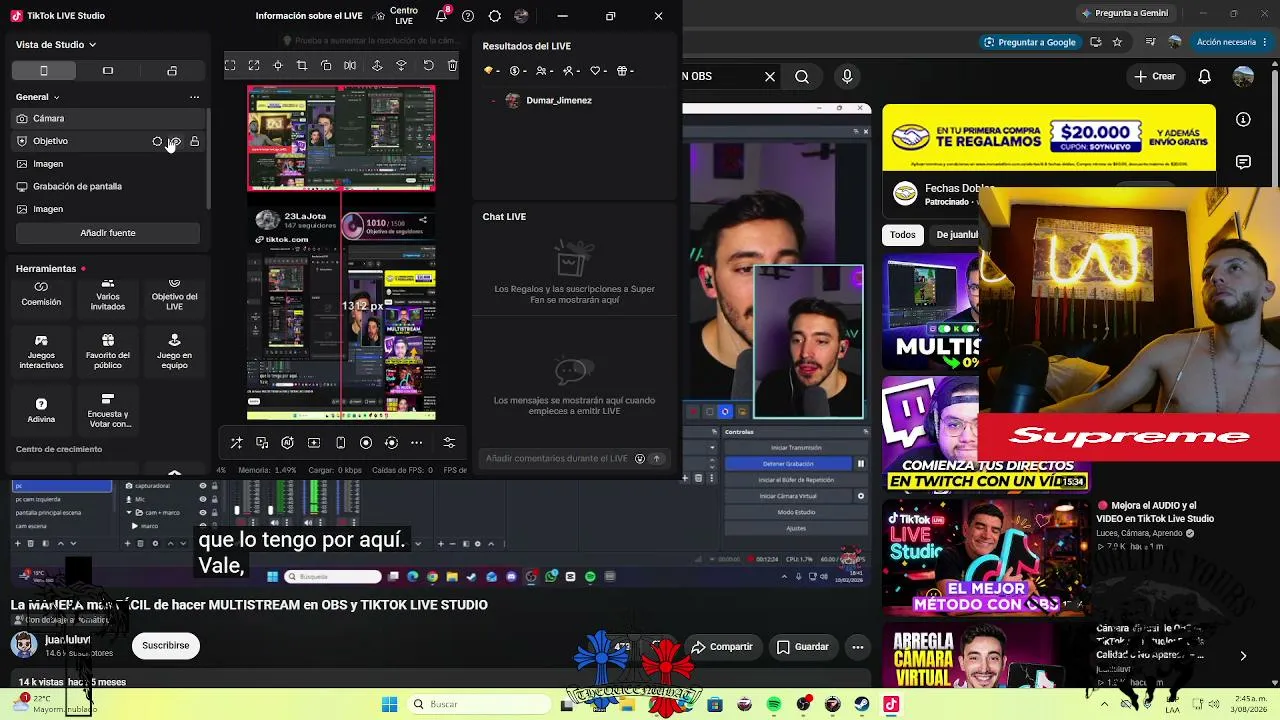1280x720 pixels.
Task: Switch to the dual-screen layout mode
Action: click(x=172, y=71)
